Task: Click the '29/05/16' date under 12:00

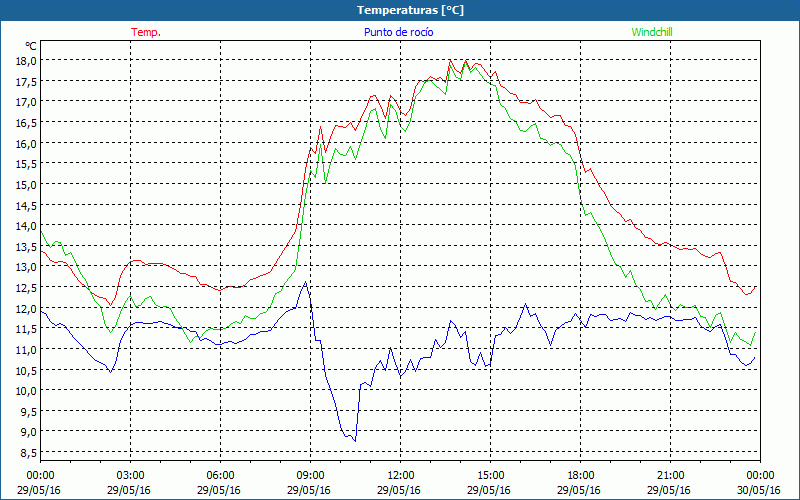Action: pyautogui.click(x=399, y=490)
